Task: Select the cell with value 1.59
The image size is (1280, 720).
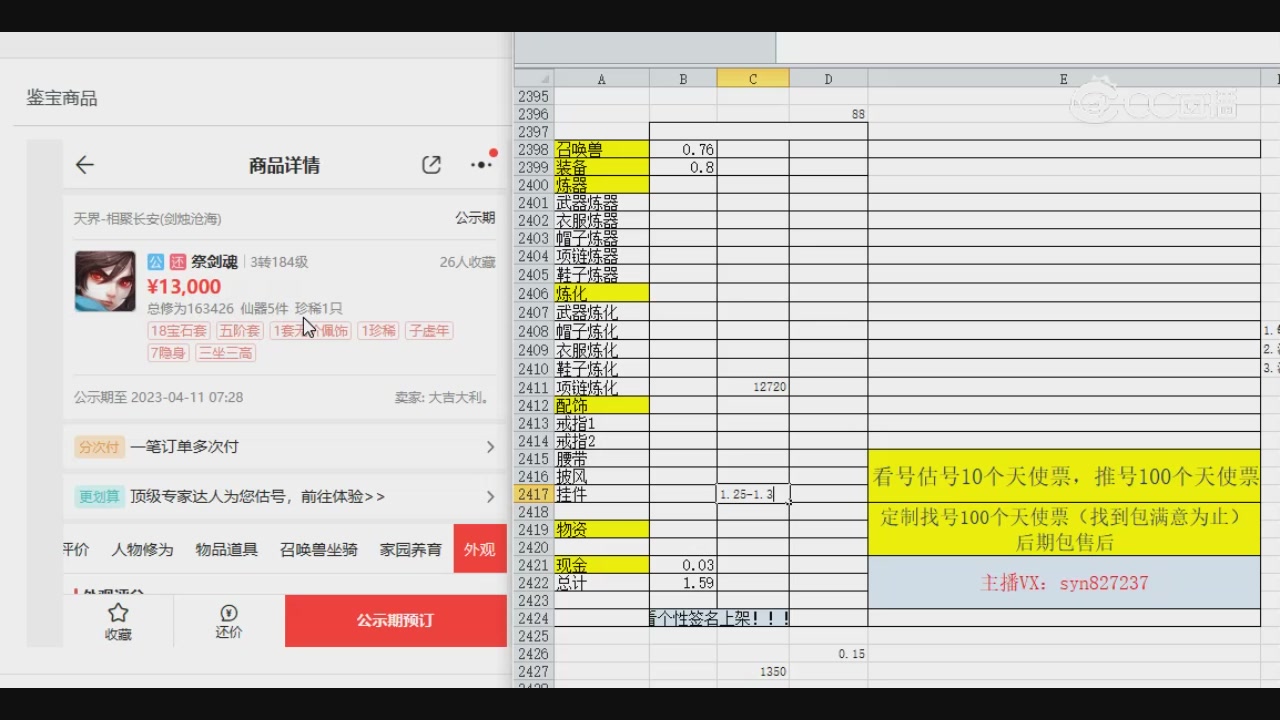Action: click(683, 583)
